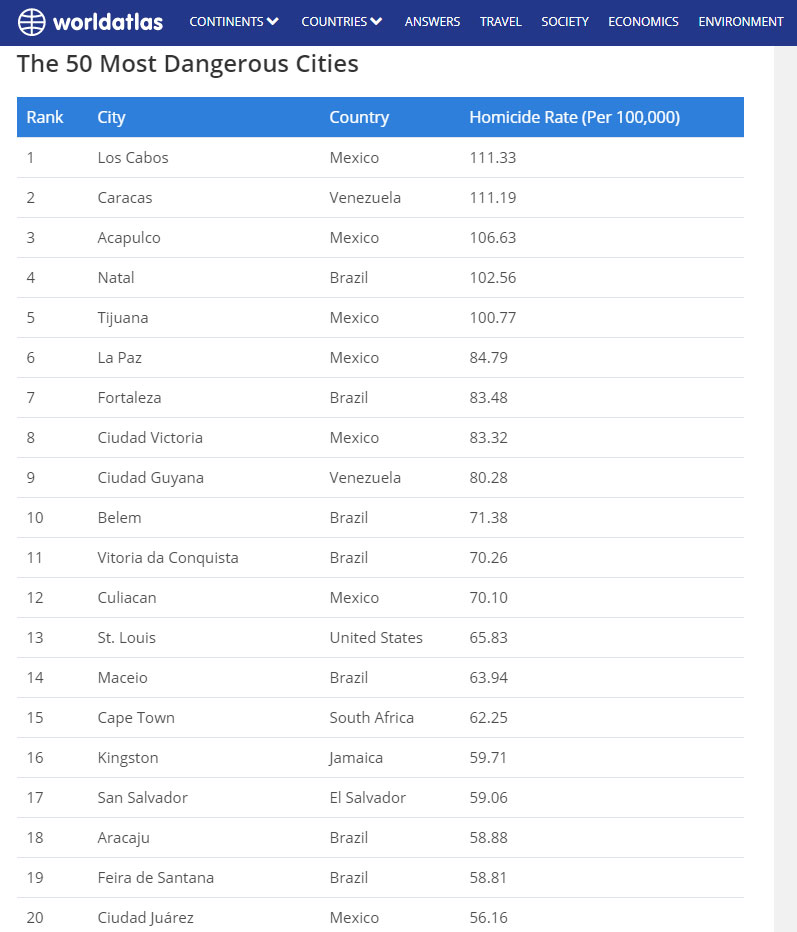The height and width of the screenshot is (932, 797).
Task: Click the St. Louis city entry
Action: (x=127, y=638)
